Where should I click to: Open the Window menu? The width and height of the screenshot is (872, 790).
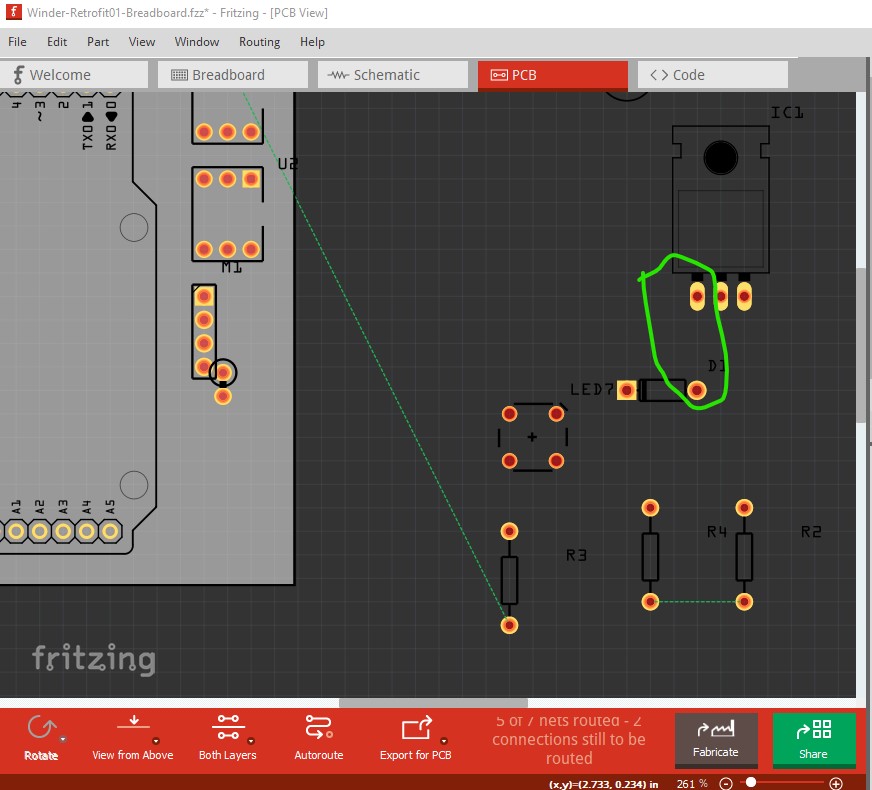[x=197, y=42]
